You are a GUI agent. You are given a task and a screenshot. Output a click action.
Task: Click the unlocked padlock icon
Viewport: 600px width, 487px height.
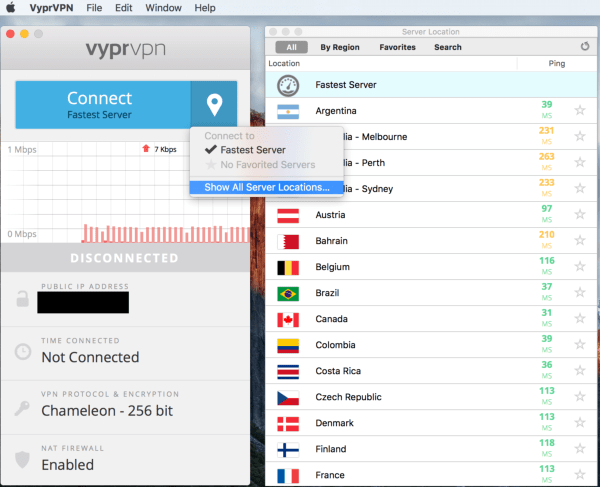[22, 299]
